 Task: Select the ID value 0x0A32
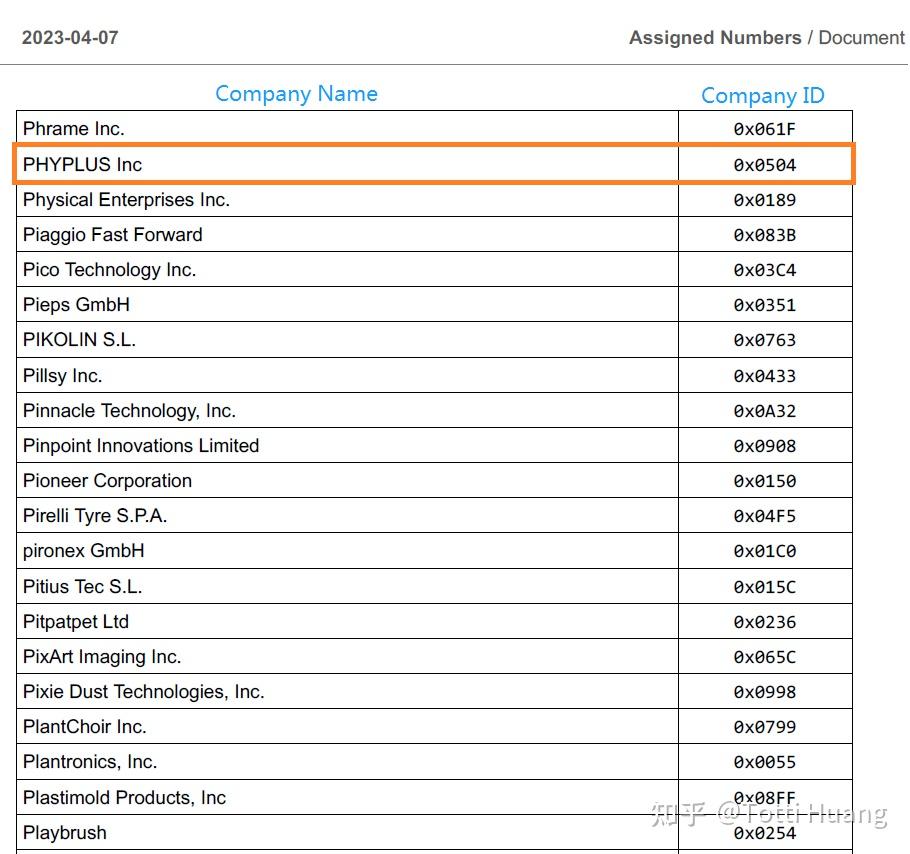pyautogui.click(x=764, y=411)
